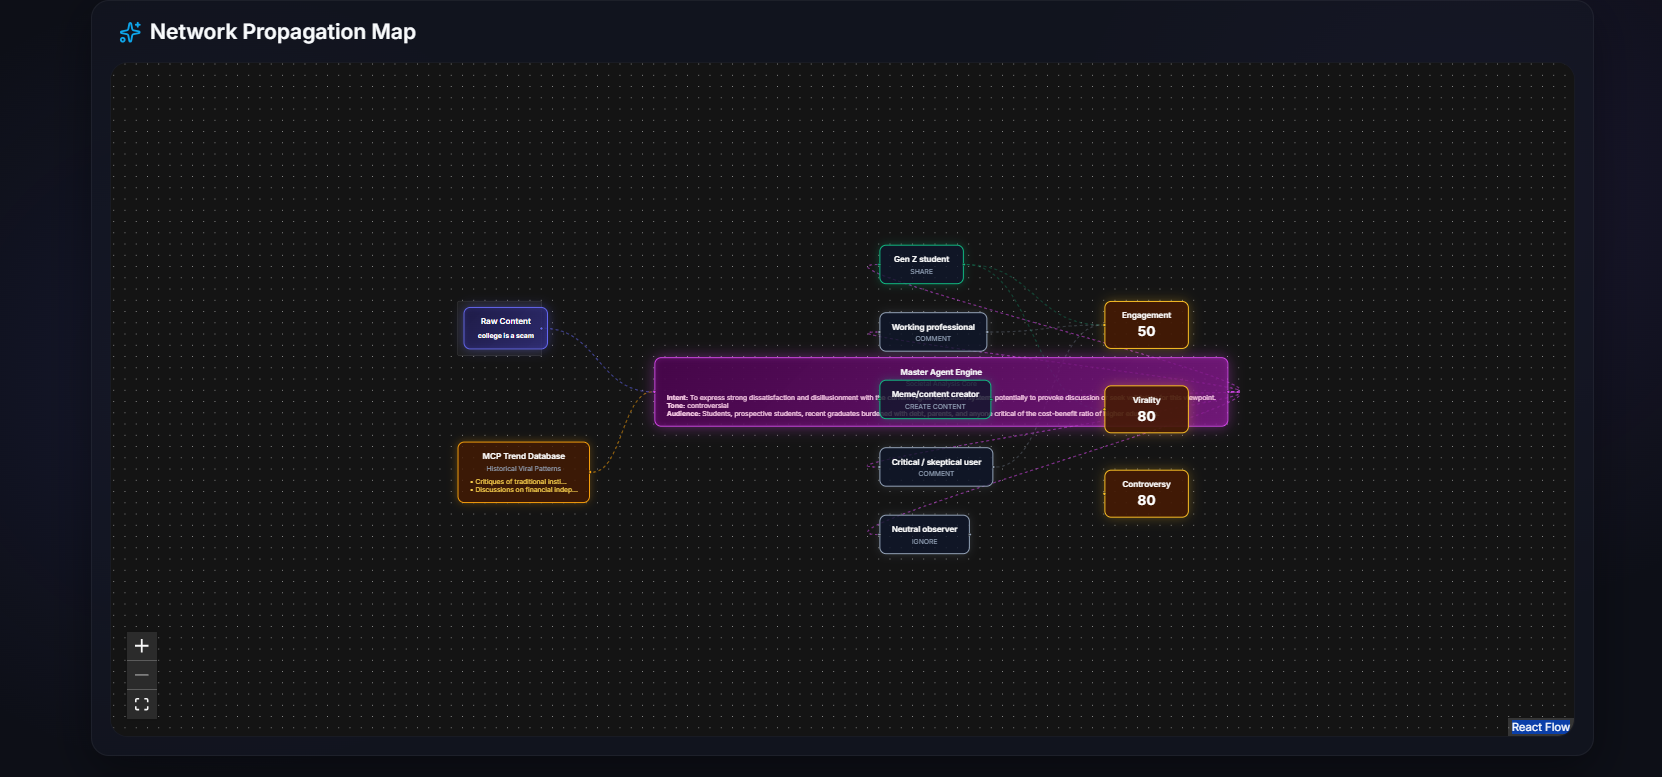
Task: Select the Gen Z student node
Action: 921,264
